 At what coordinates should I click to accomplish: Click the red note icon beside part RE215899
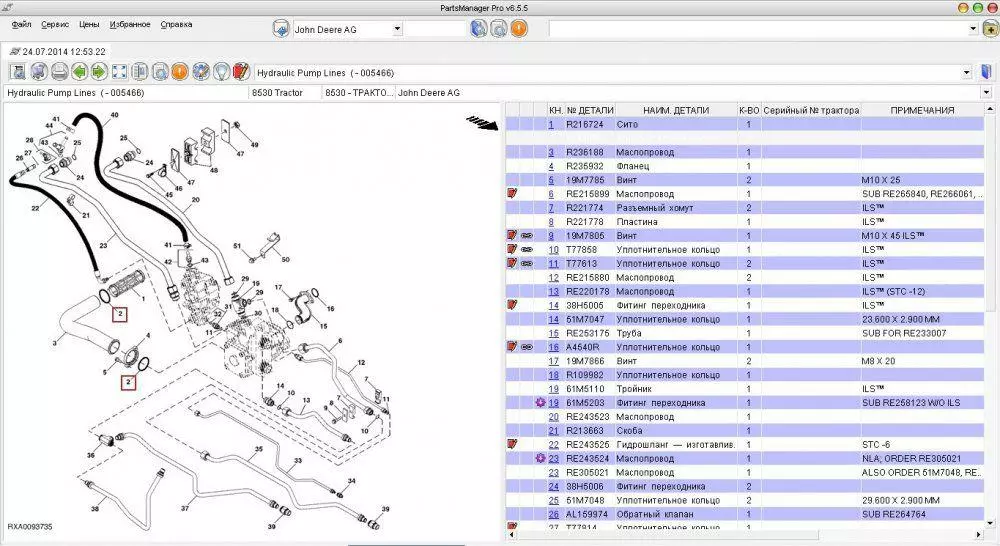pyautogui.click(x=512, y=194)
